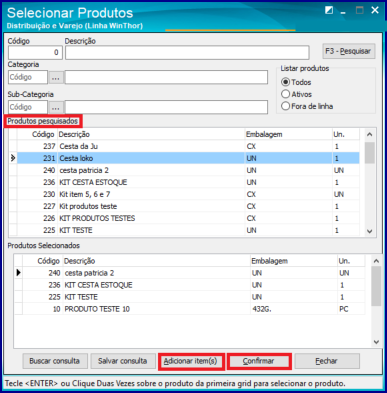Image resolution: width=387 pixels, height=393 pixels.
Task: Click Embalagem column header in searched grid
Action: coord(288,134)
